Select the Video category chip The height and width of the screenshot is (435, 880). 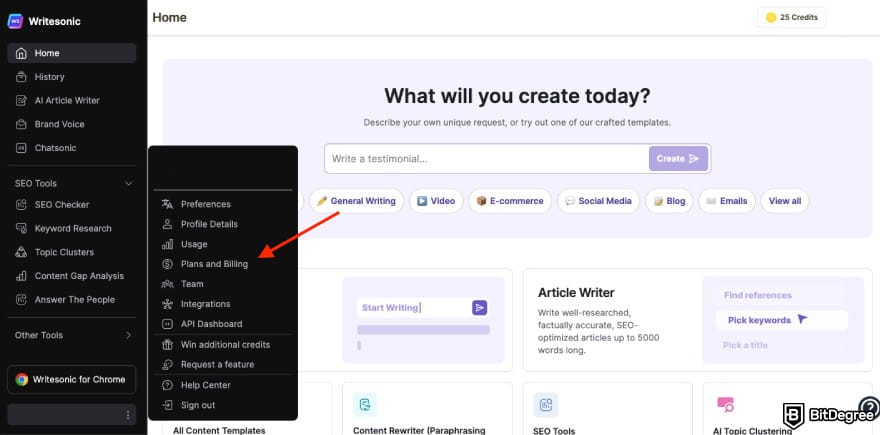click(x=436, y=201)
